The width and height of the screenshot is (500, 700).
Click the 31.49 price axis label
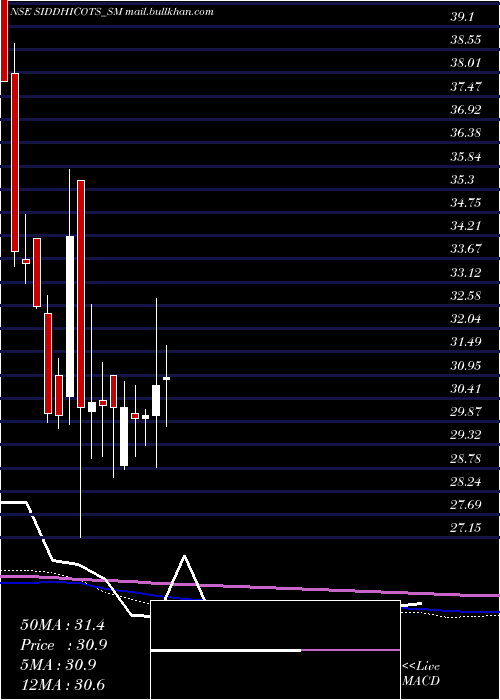click(466, 342)
